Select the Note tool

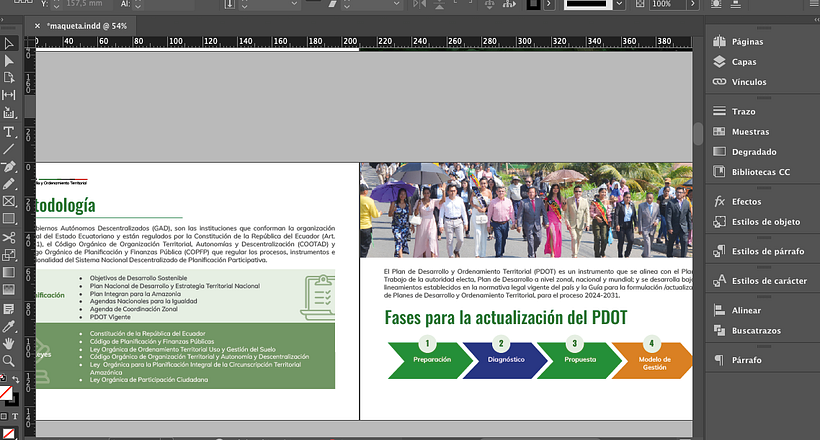tap(9, 309)
